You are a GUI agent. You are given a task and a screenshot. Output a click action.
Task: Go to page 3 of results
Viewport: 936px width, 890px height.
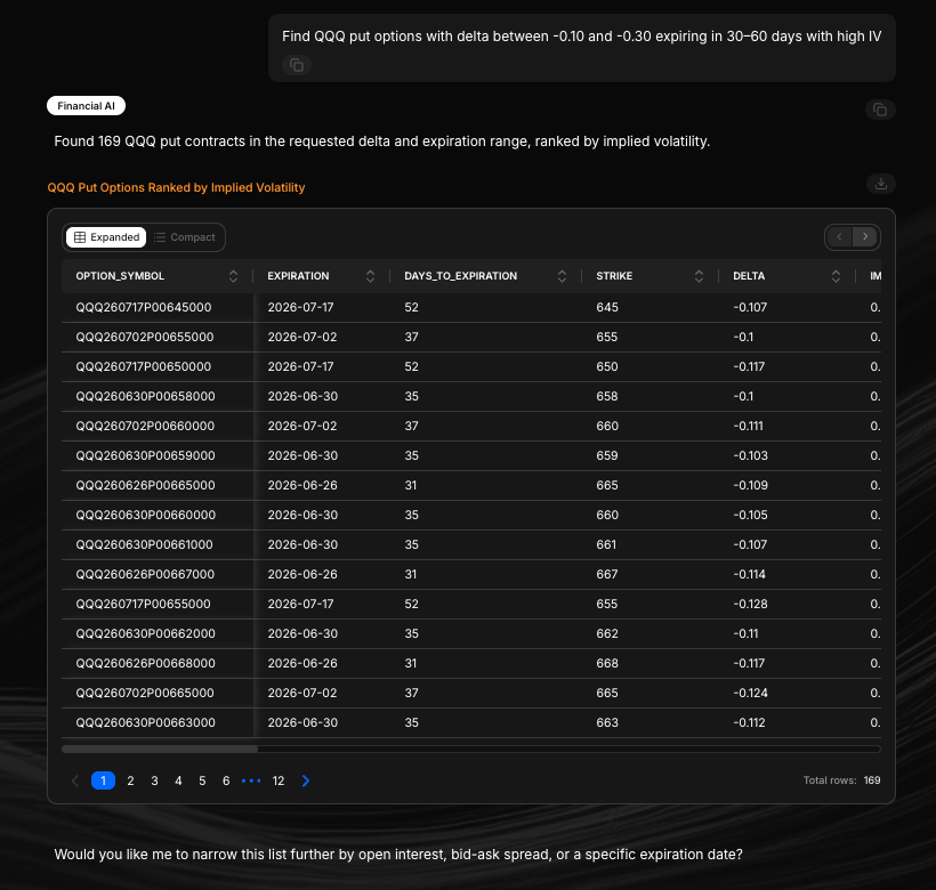[x=154, y=781]
